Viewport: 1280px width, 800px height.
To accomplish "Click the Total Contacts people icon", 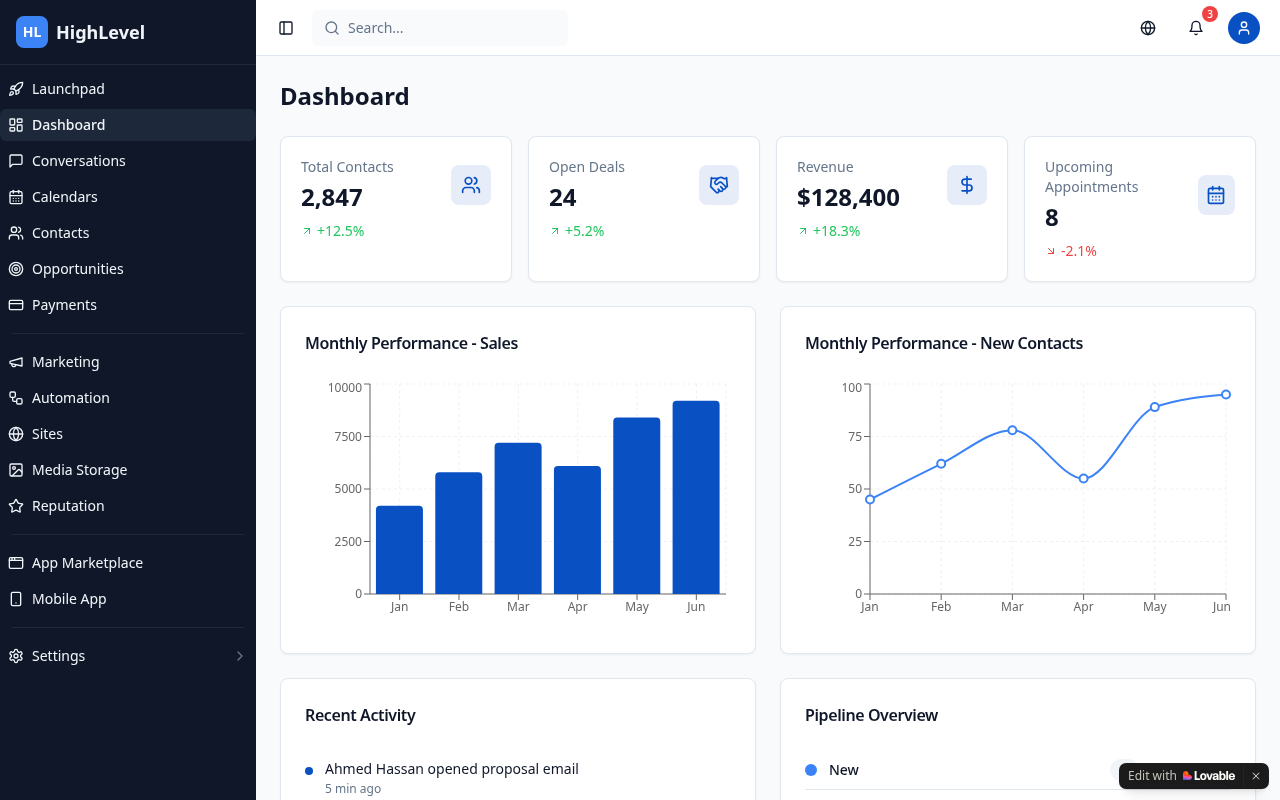I will (471, 185).
